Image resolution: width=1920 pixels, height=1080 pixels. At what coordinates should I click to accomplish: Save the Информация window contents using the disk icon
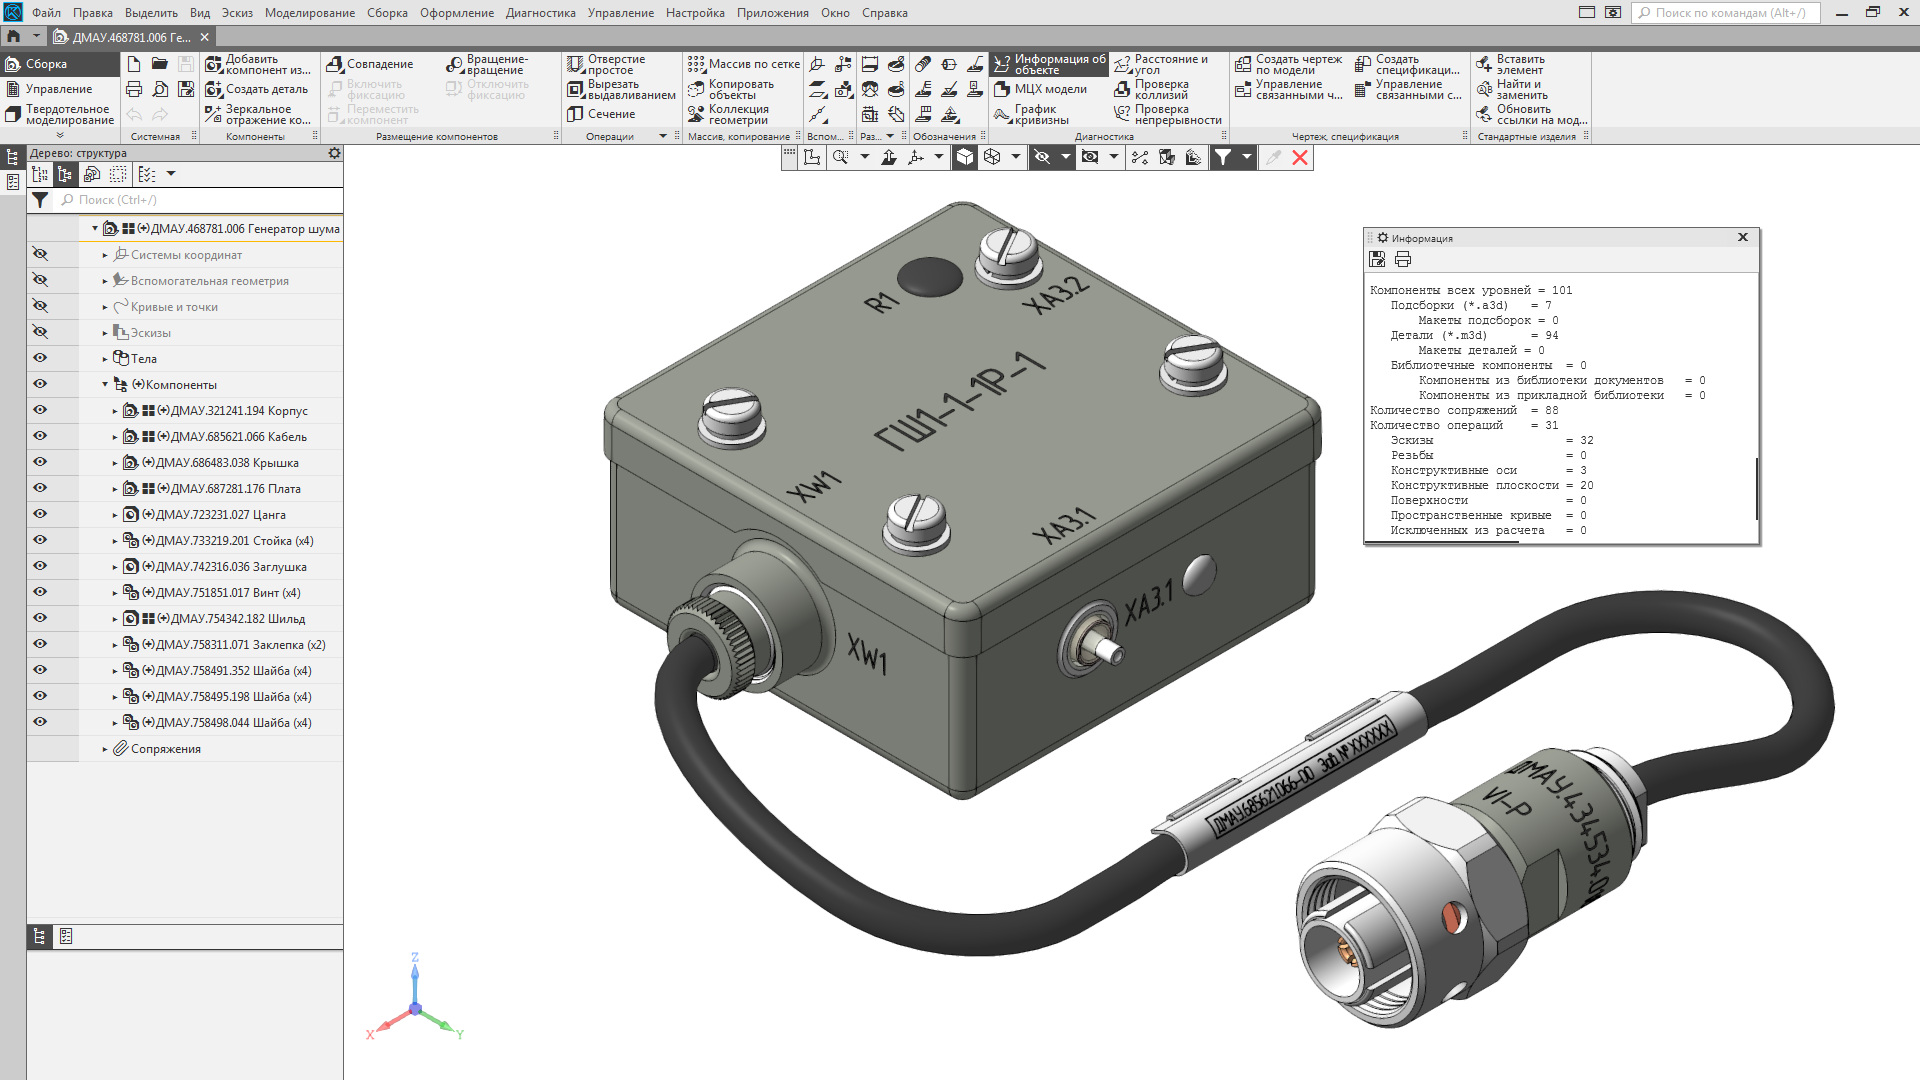(1377, 259)
